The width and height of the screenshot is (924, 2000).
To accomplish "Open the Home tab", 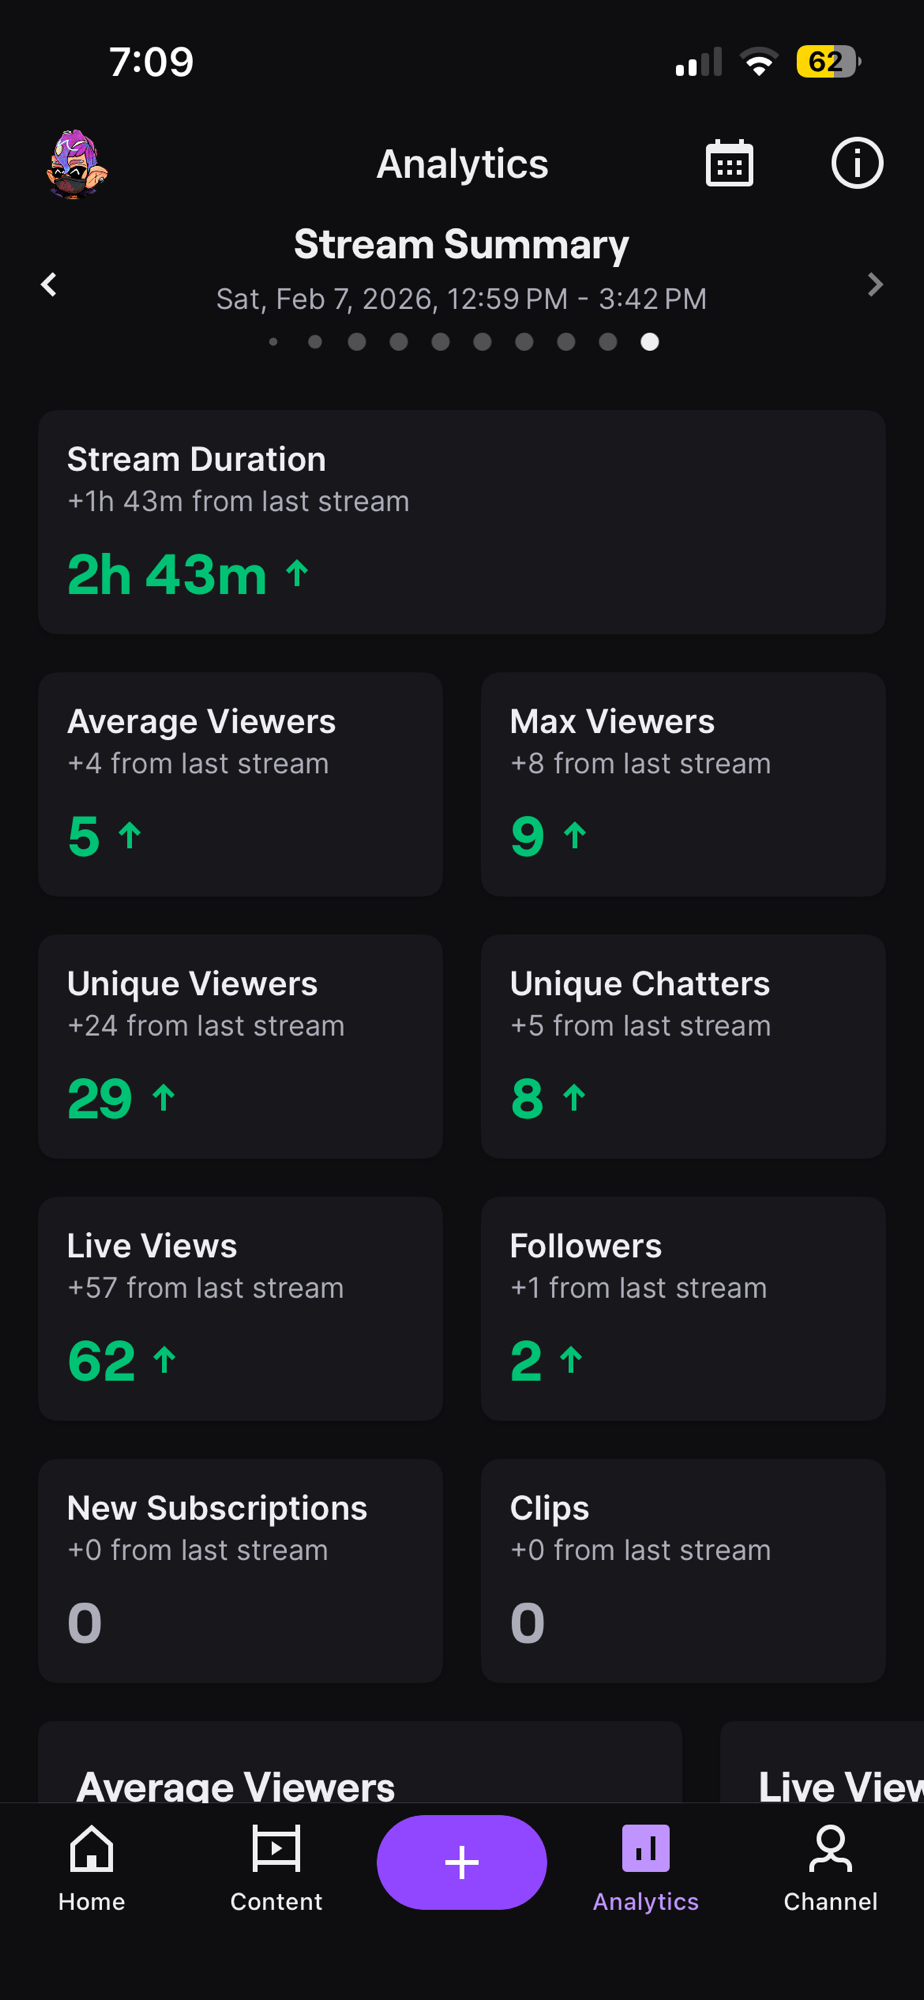I will point(92,1867).
